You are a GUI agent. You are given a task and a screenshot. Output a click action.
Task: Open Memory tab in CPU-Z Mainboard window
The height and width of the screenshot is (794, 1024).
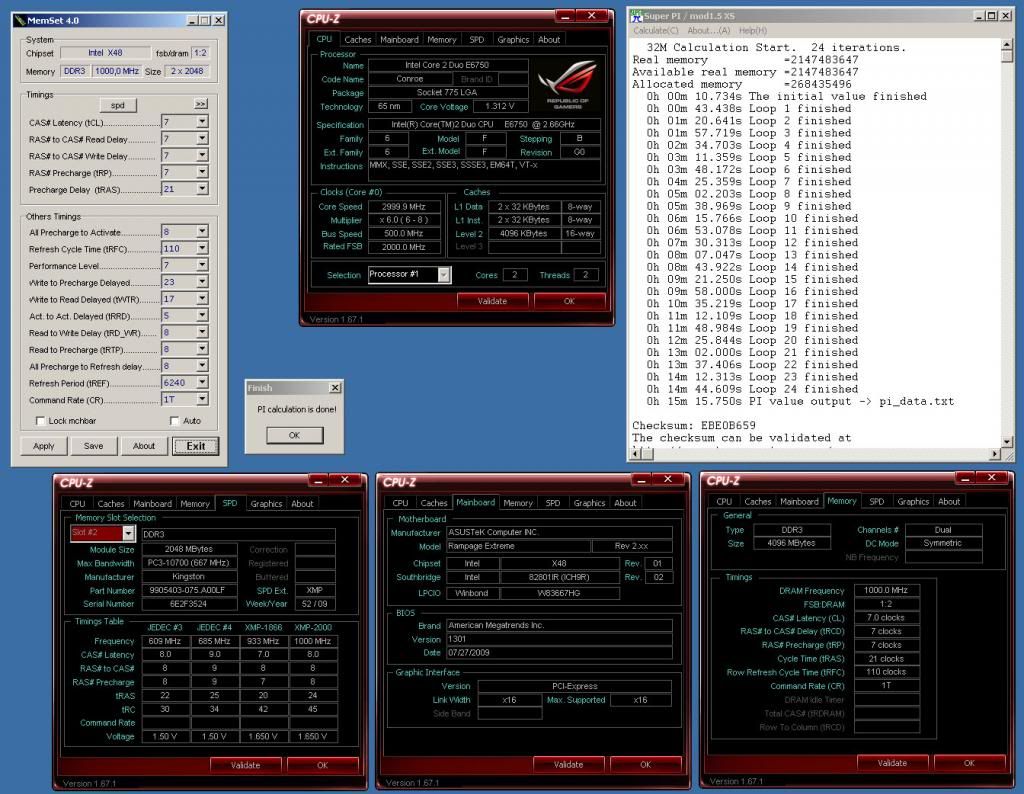(518, 503)
